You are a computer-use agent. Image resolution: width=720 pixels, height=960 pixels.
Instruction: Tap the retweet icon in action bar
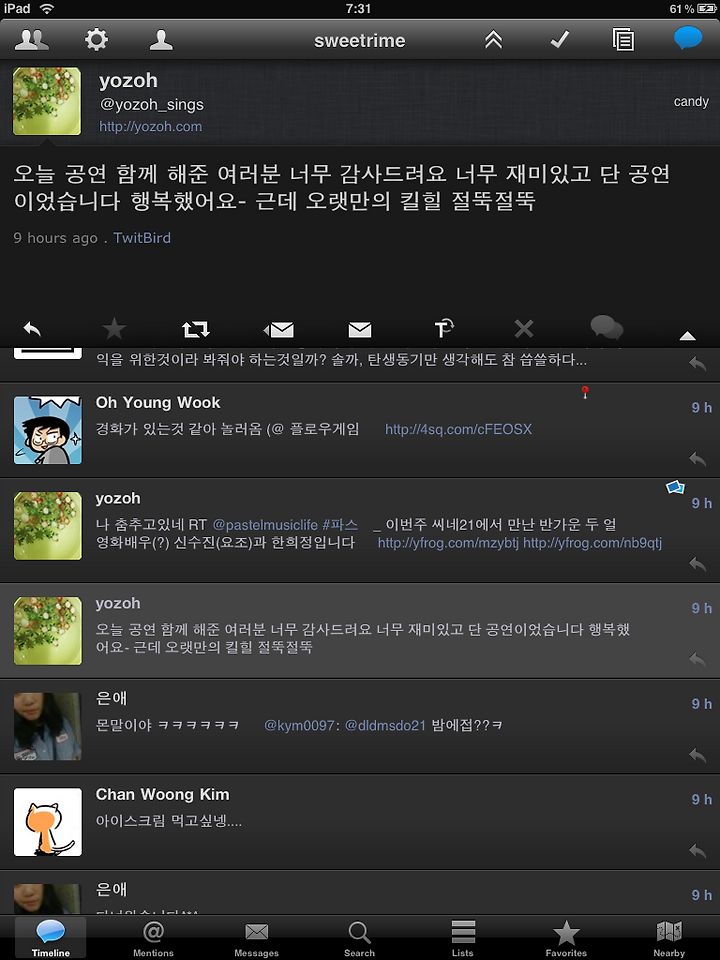click(196, 330)
